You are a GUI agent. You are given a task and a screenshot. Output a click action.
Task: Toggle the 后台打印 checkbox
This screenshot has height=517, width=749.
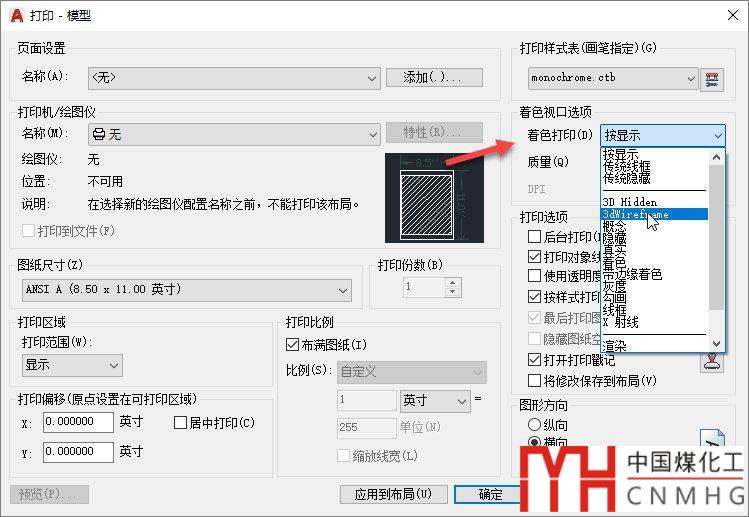535,237
